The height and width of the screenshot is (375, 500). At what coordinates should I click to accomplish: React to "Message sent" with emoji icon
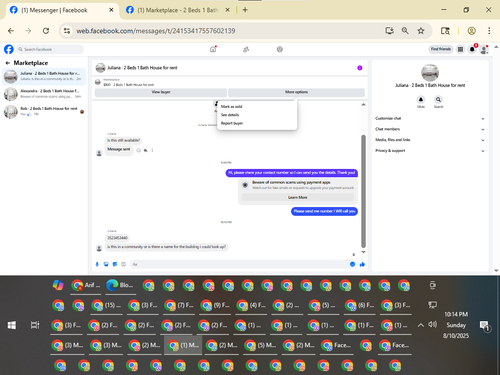click(139, 150)
